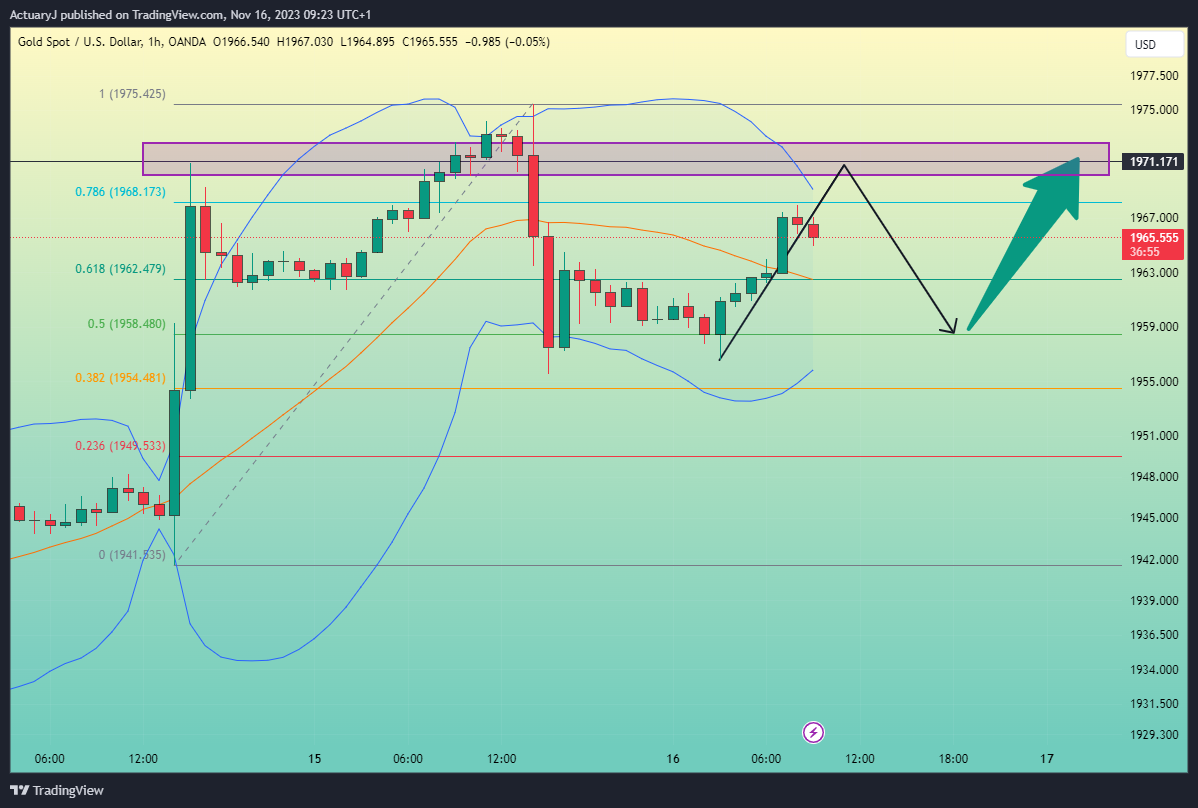Click the 1936.500 price axis label
The width and height of the screenshot is (1198, 808).
click(x=1154, y=635)
